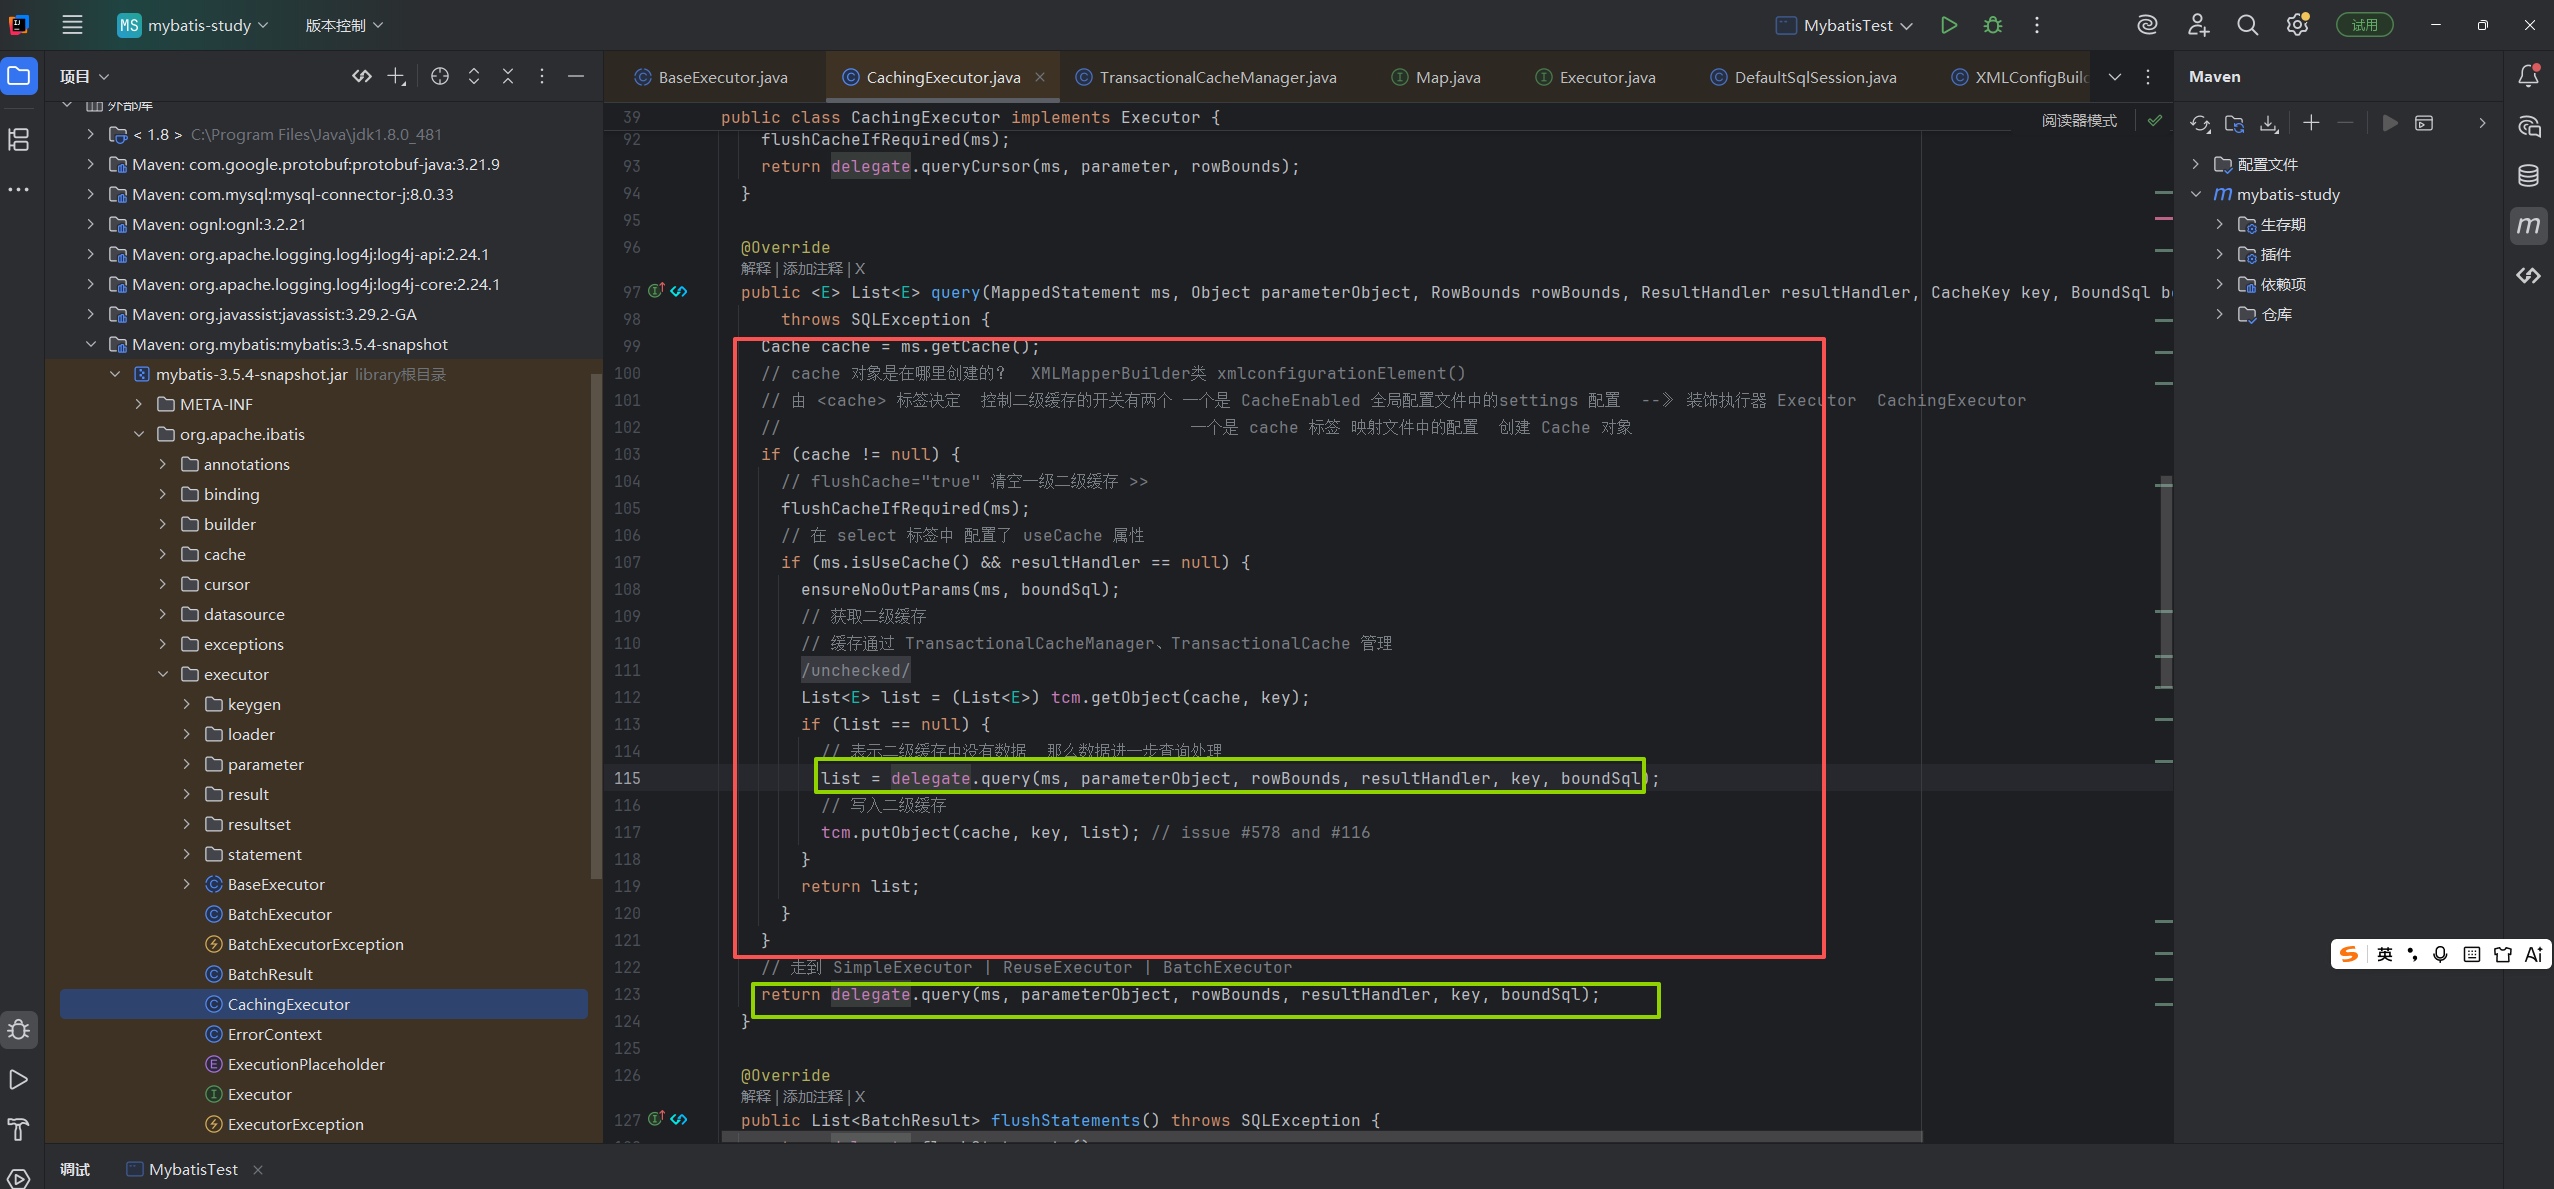The image size is (2554, 1189).
Task: Download Maven sources and documentation
Action: [x=2269, y=123]
